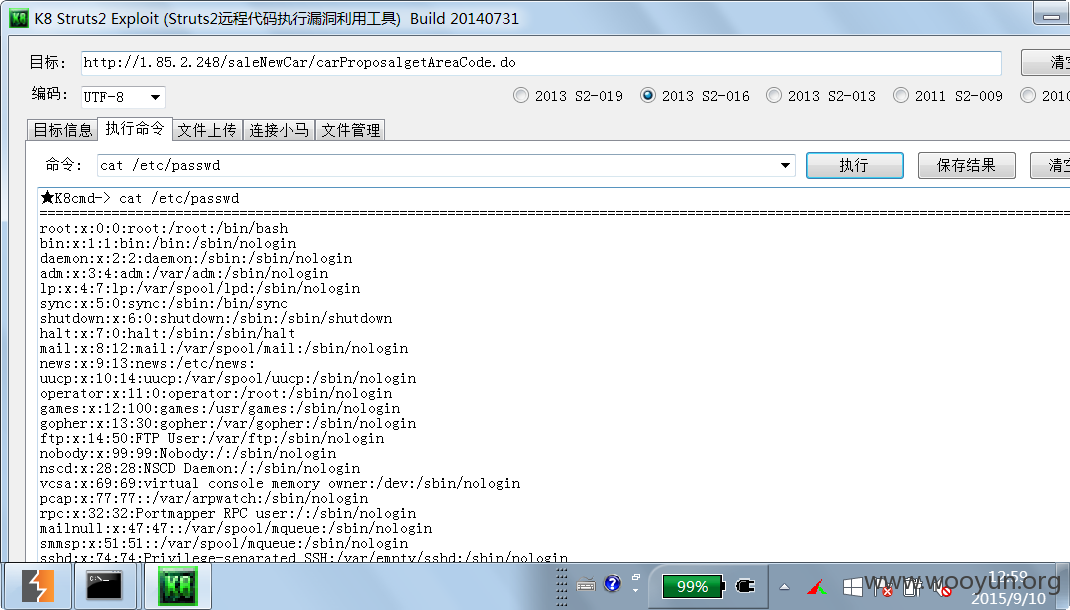Switch to the 文件上传 tab
Image resolution: width=1070 pixels, height=610 pixels.
point(207,130)
